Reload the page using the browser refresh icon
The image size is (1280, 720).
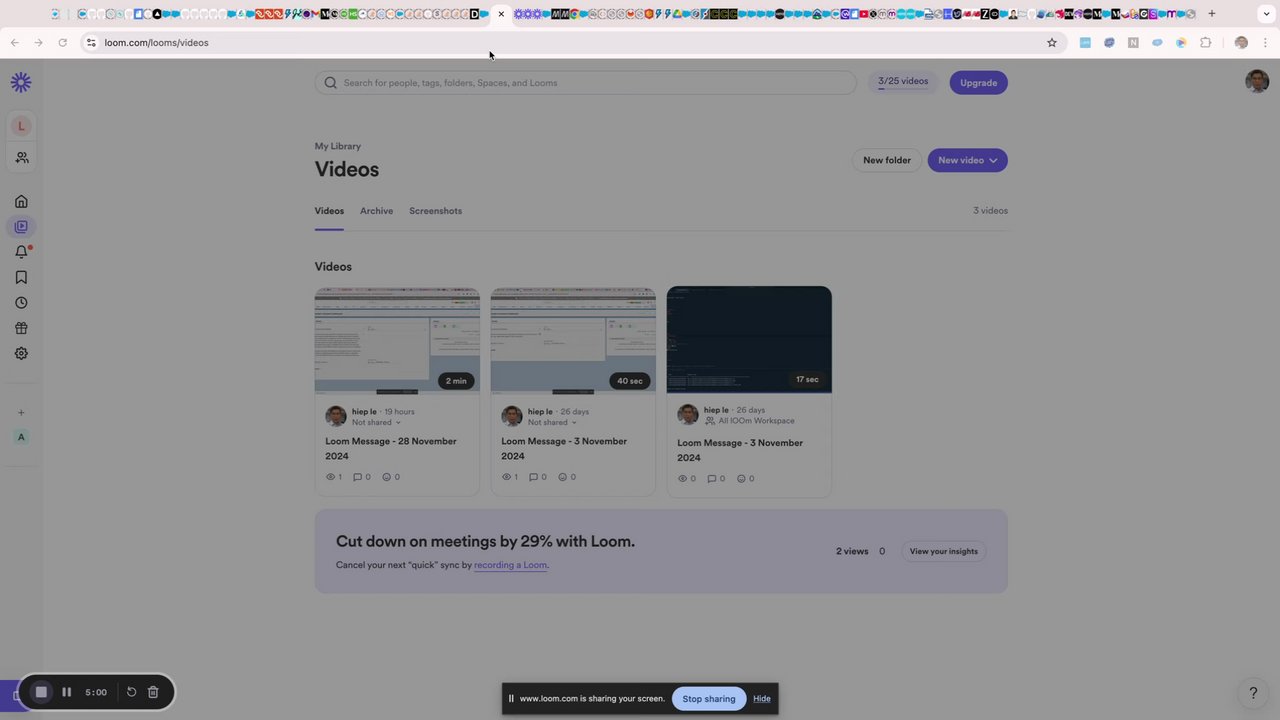[x=62, y=43]
